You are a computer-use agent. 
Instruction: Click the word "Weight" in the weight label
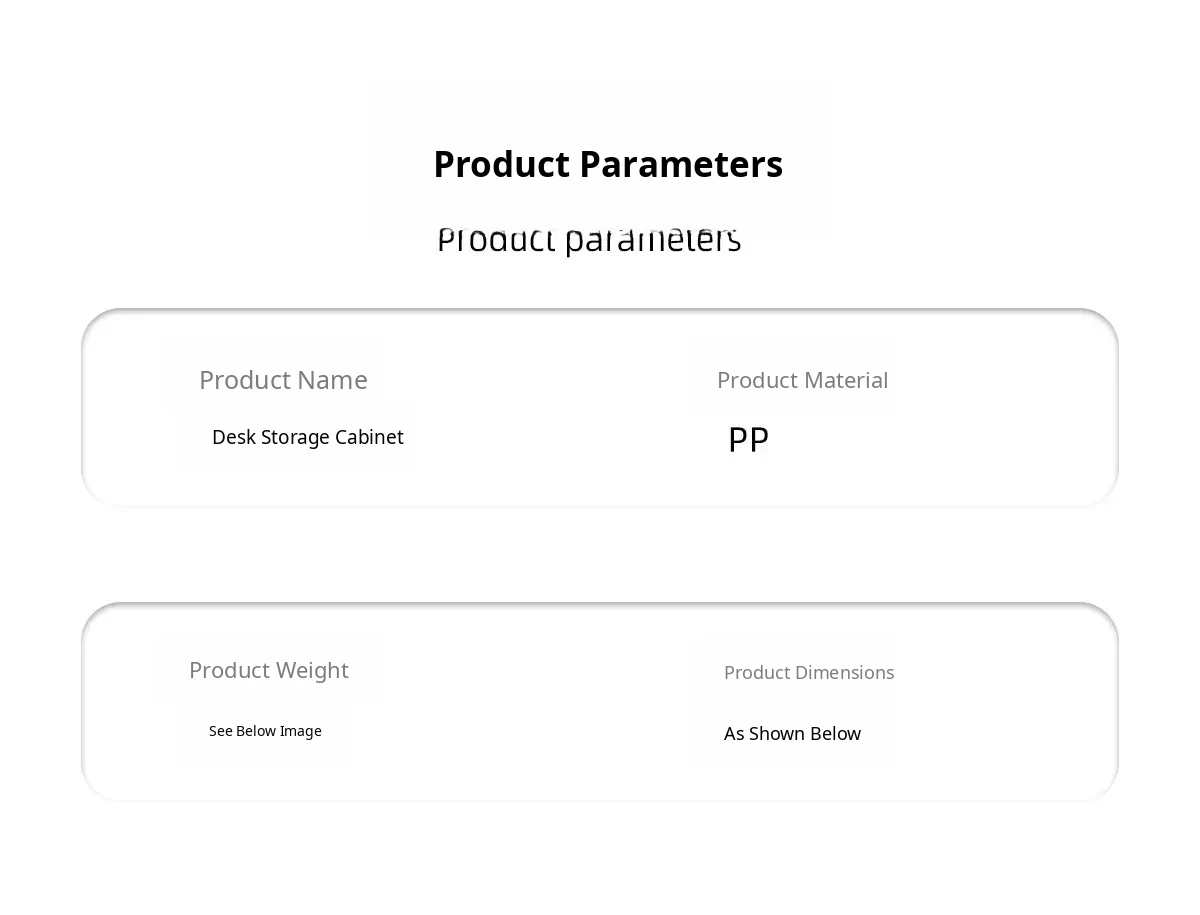pyautogui.click(x=311, y=670)
